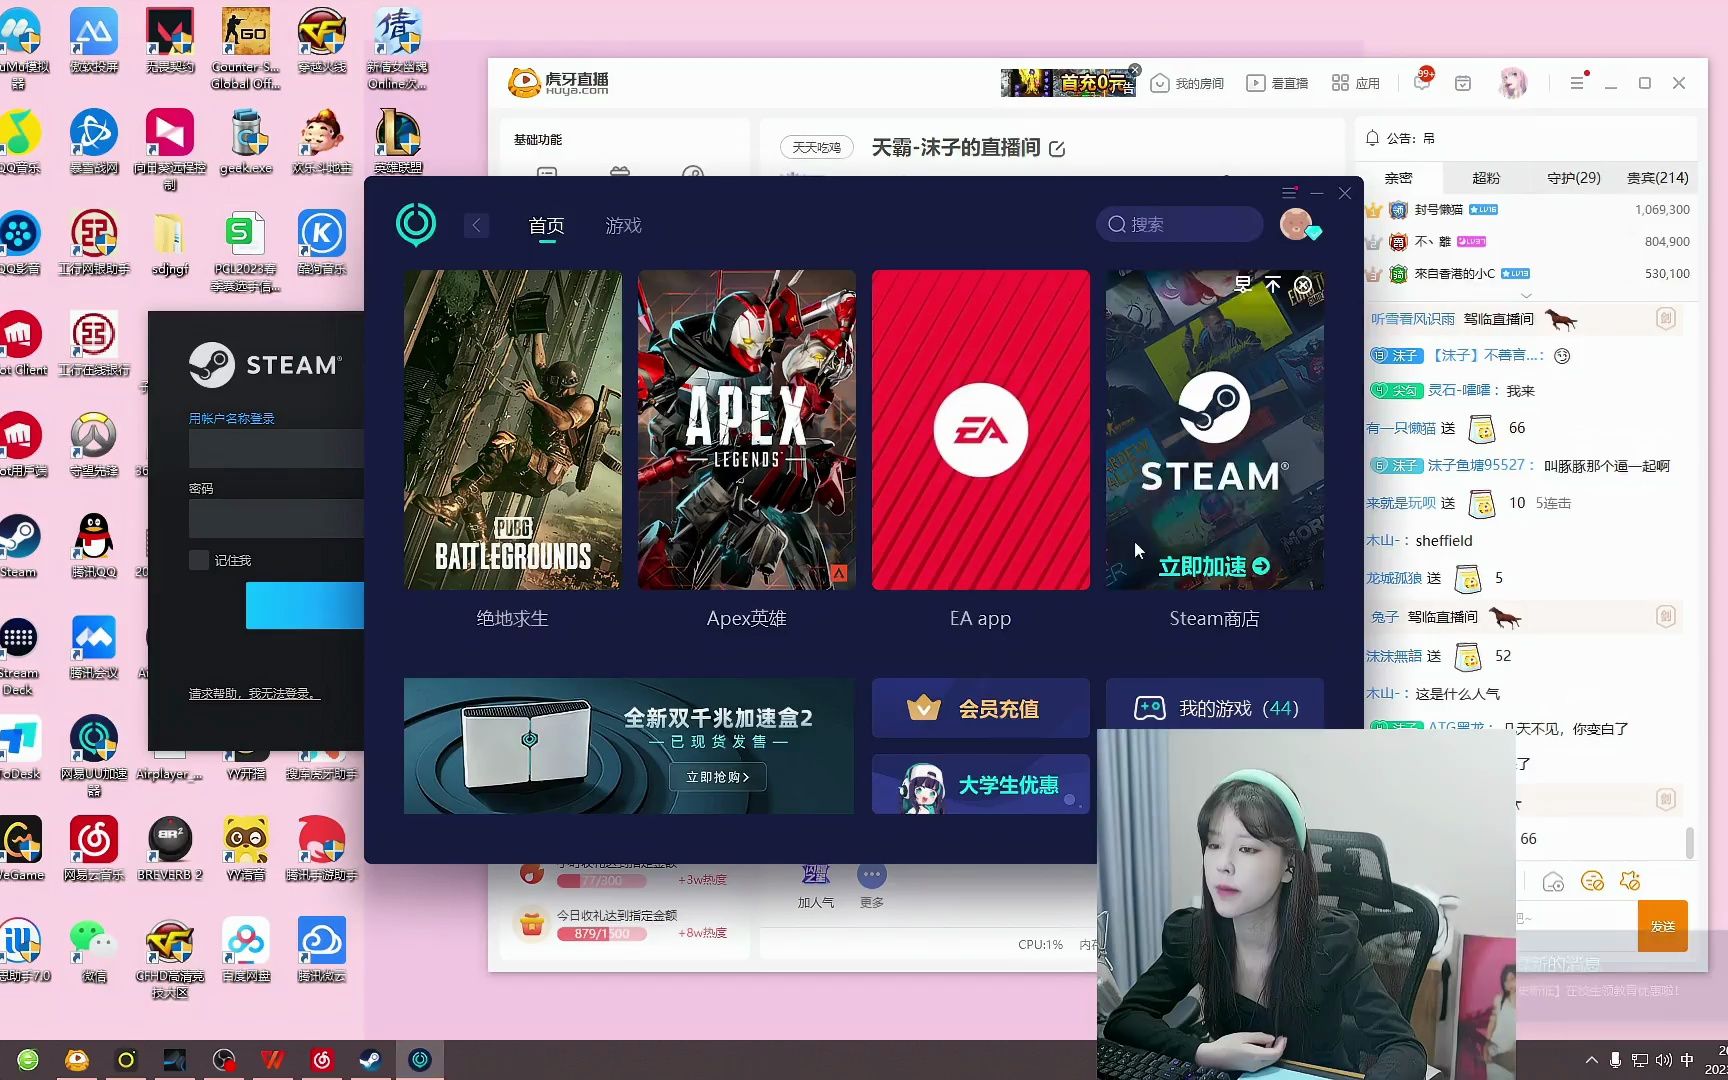Screen dimensions: 1728x1080
Task: Open the Huya main menu icon
Action: 1577,83
